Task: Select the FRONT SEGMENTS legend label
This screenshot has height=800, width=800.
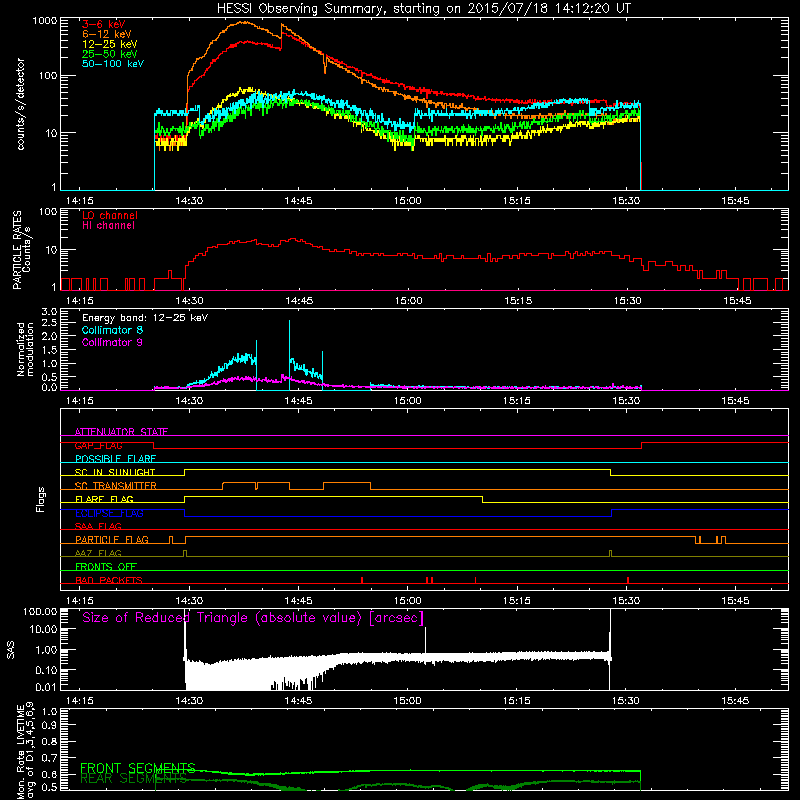Action: [138, 768]
